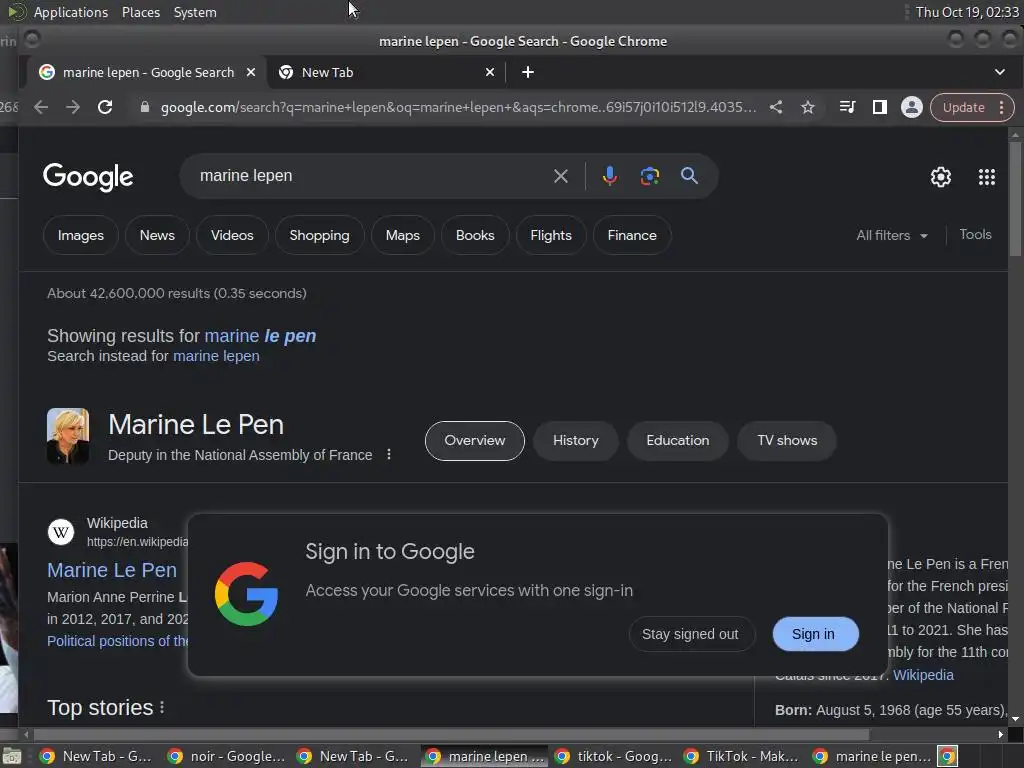
Task: Open the corrected 'marine le pen' link
Action: [x=260, y=336]
